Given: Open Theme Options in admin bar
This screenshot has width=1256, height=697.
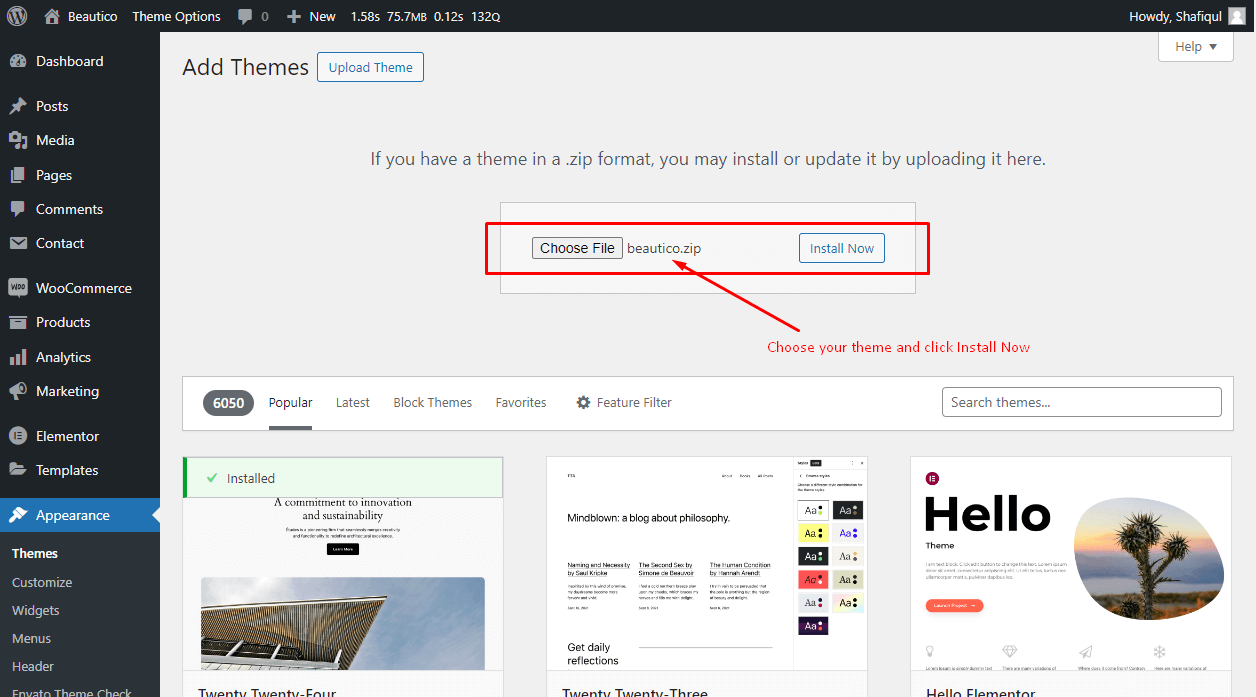Looking at the screenshot, I should point(176,16).
